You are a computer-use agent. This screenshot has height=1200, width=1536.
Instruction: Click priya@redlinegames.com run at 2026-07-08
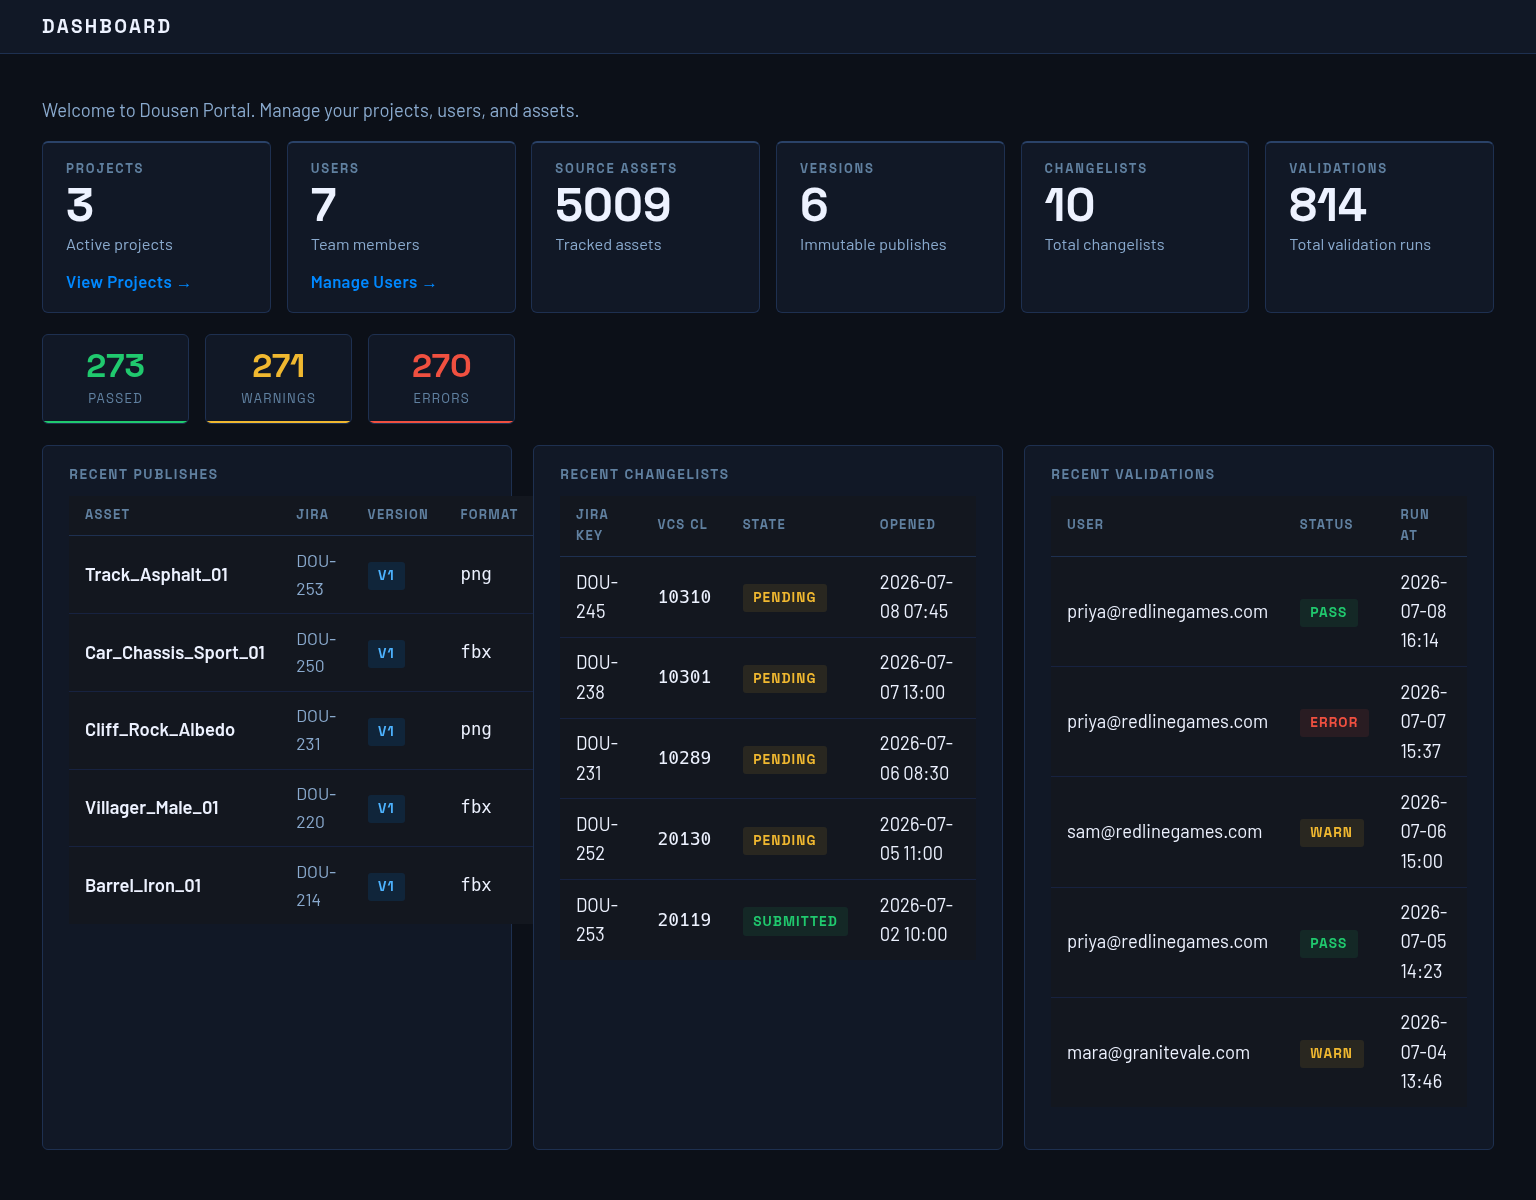pyautogui.click(x=1167, y=612)
